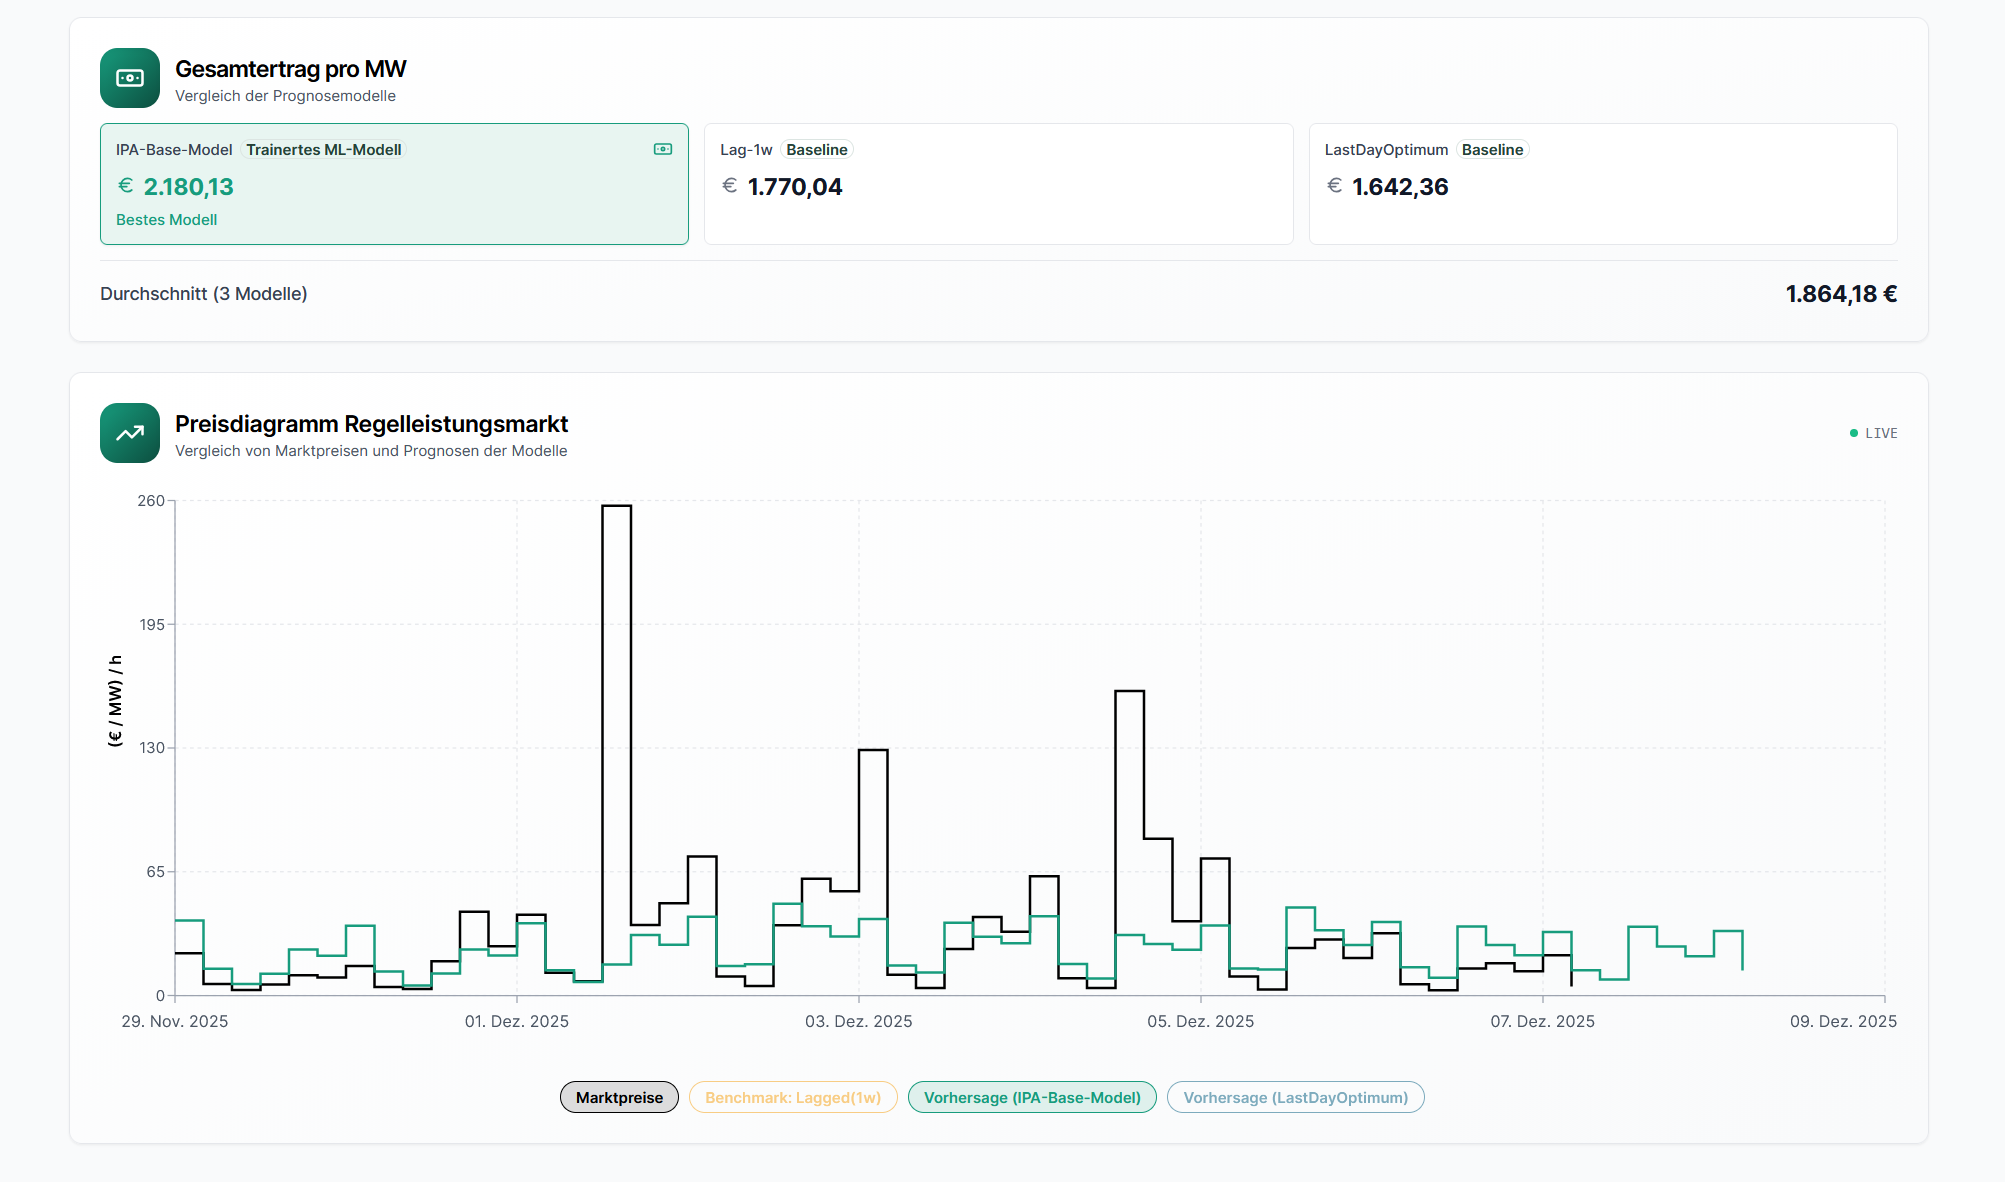Click small banknote icon in IPA-Base-Model card
The image size is (2005, 1182).
click(663, 149)
